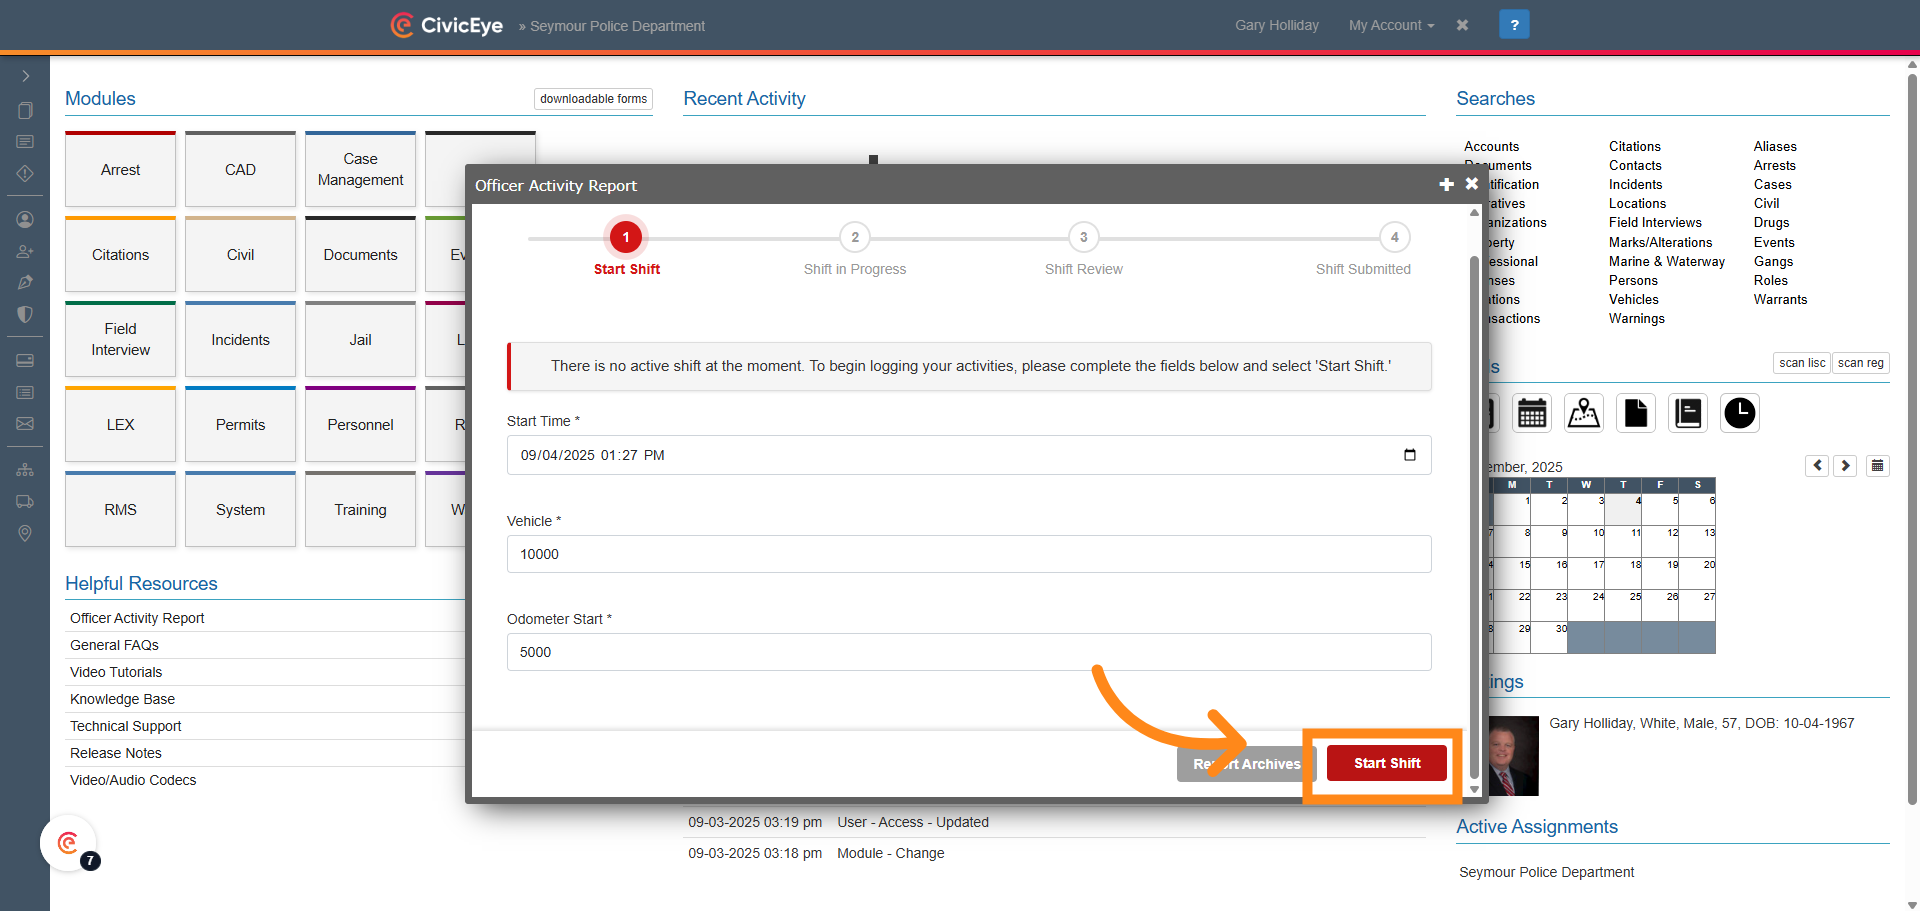Click the text card icon in left sidebar

[25, 142]
